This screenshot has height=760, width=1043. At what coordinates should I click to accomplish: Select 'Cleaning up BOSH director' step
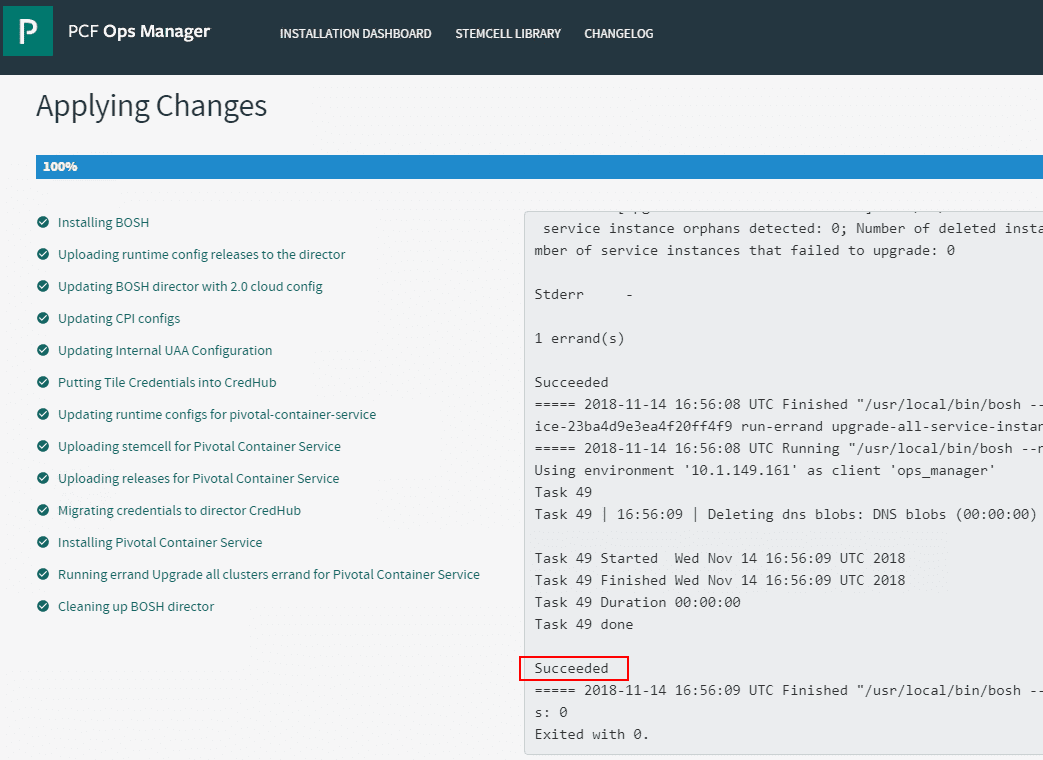coord(136,606)
